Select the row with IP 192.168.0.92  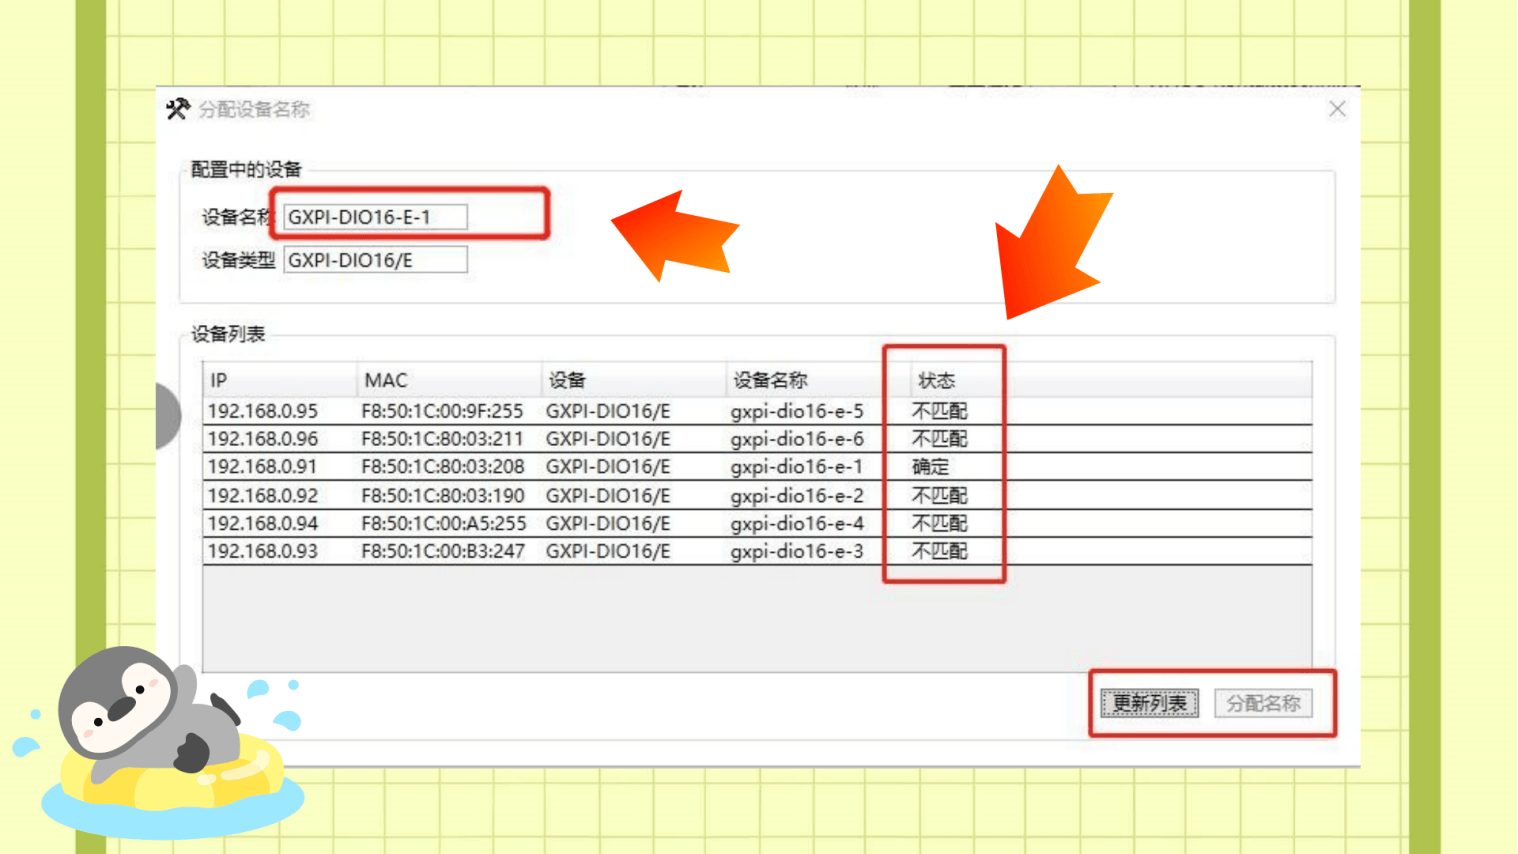757,496
